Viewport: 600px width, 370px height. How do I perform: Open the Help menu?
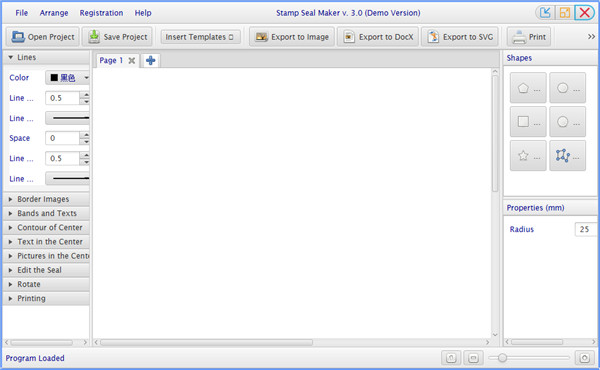point(143,13)
